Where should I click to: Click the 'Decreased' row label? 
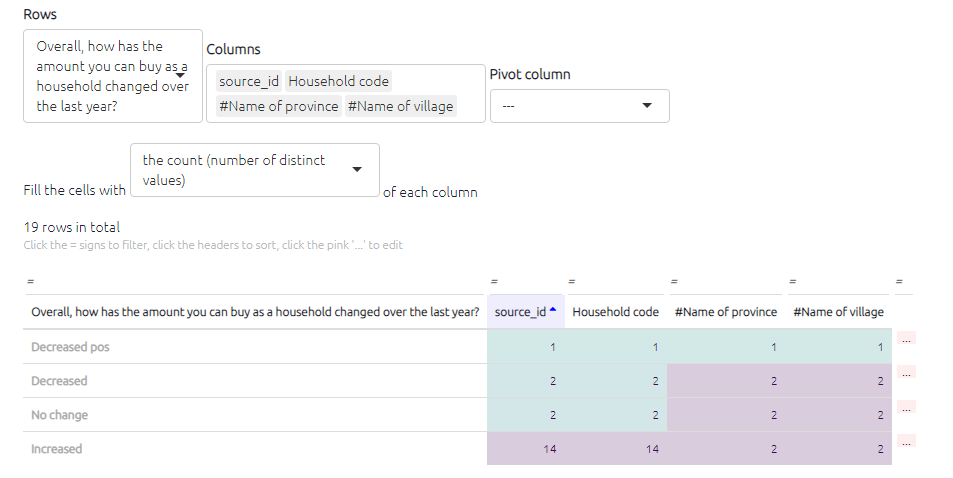[59, 381]
